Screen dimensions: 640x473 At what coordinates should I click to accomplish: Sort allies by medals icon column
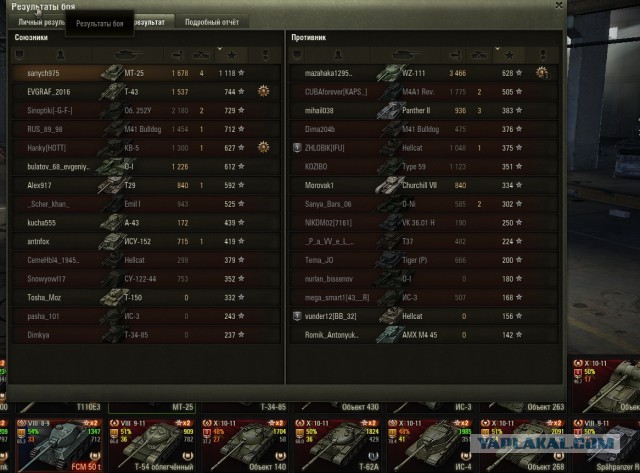click(265, 54)
